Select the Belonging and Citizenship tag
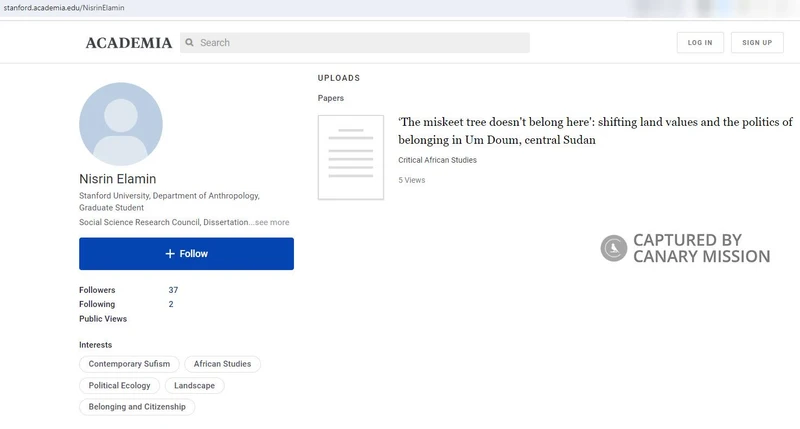Image resolution: width=800 pixels, height=429 pixels. tap(137, 407)
